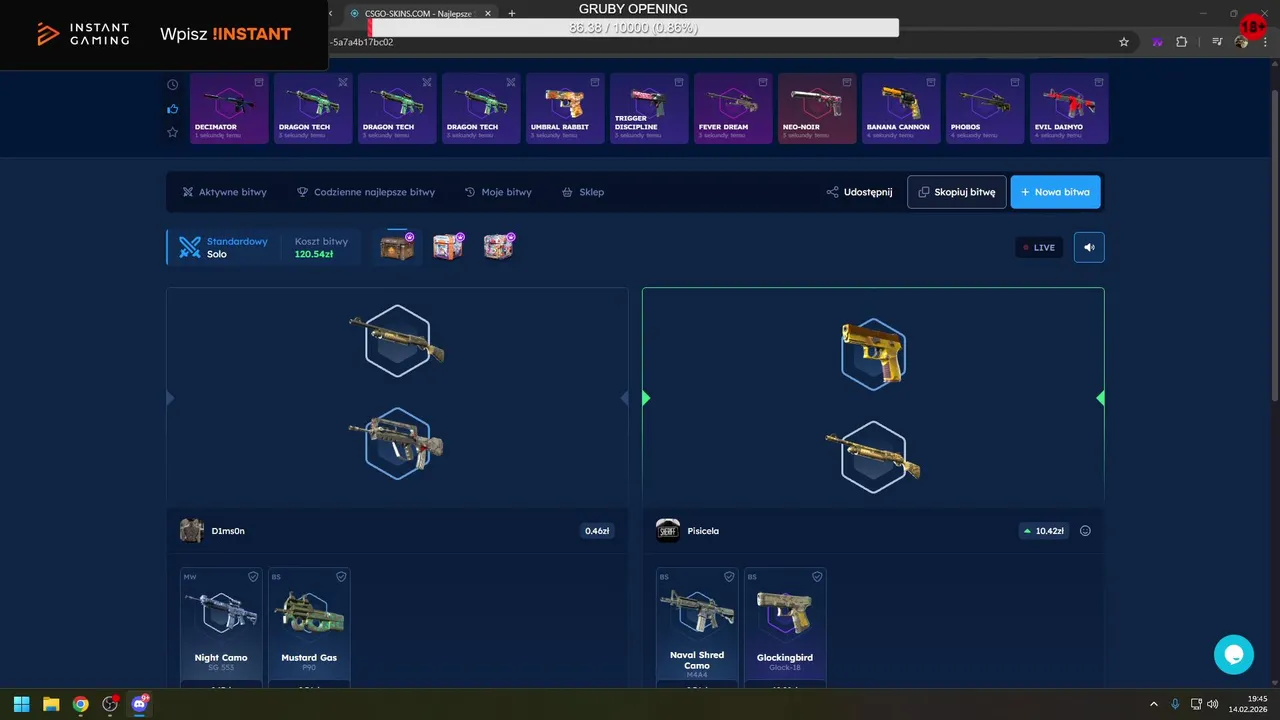Click Skopiuj bitwę button
The image size is (1280, 720).
[957, 192]
